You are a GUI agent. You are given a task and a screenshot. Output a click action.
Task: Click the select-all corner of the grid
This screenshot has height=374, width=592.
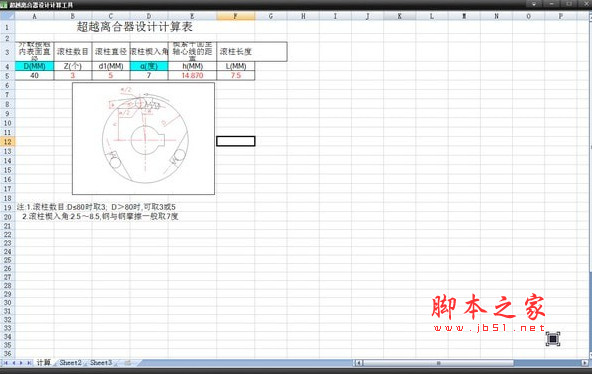(8, 16)
